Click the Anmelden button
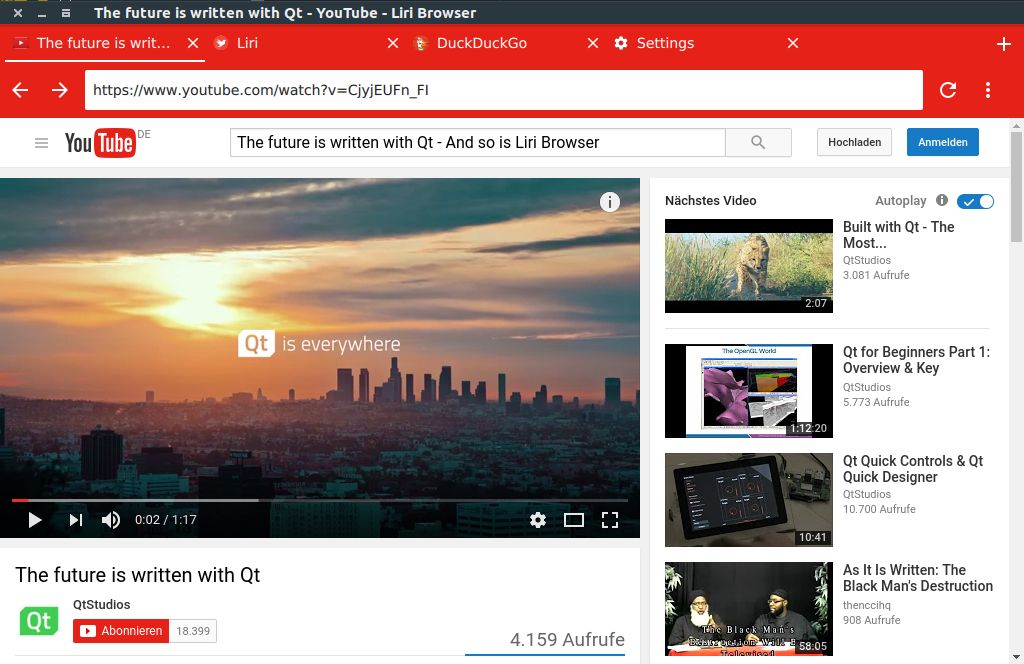Viewport: 1024px width, 664px height. pyautogui.click(x=942, y=142)
